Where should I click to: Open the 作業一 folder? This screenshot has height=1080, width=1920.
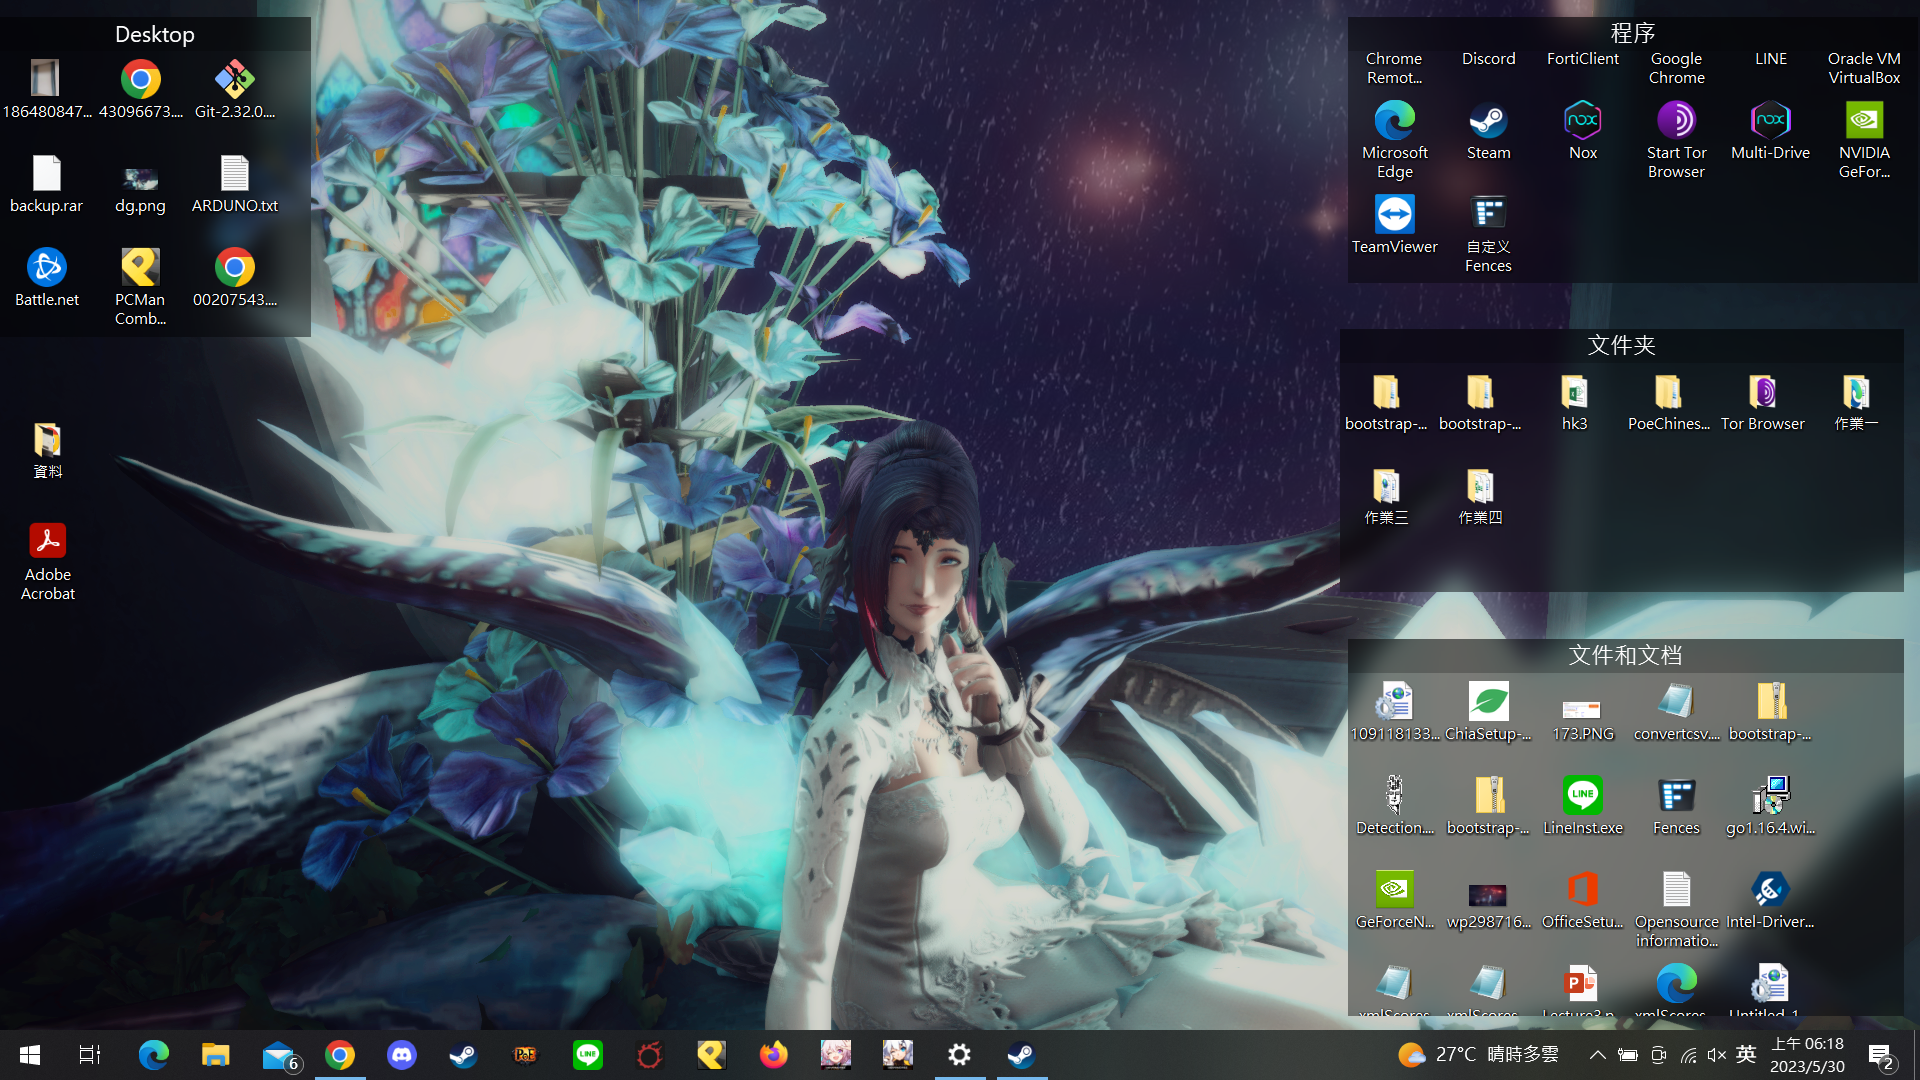(1856, 403)
